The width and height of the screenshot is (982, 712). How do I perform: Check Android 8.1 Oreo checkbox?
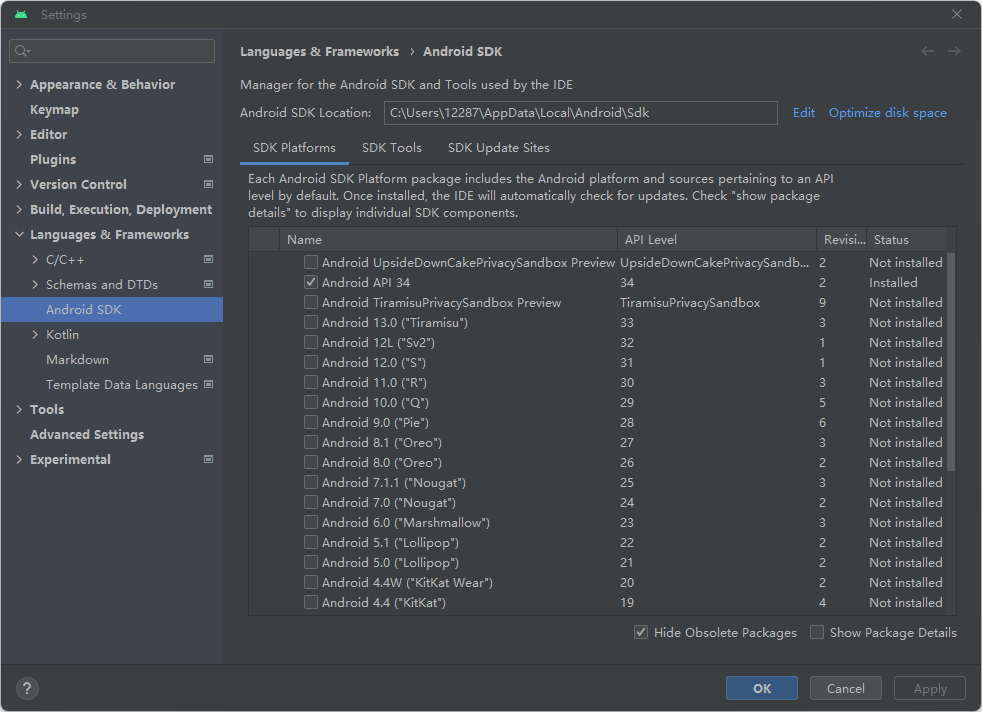tap(311, 442)
